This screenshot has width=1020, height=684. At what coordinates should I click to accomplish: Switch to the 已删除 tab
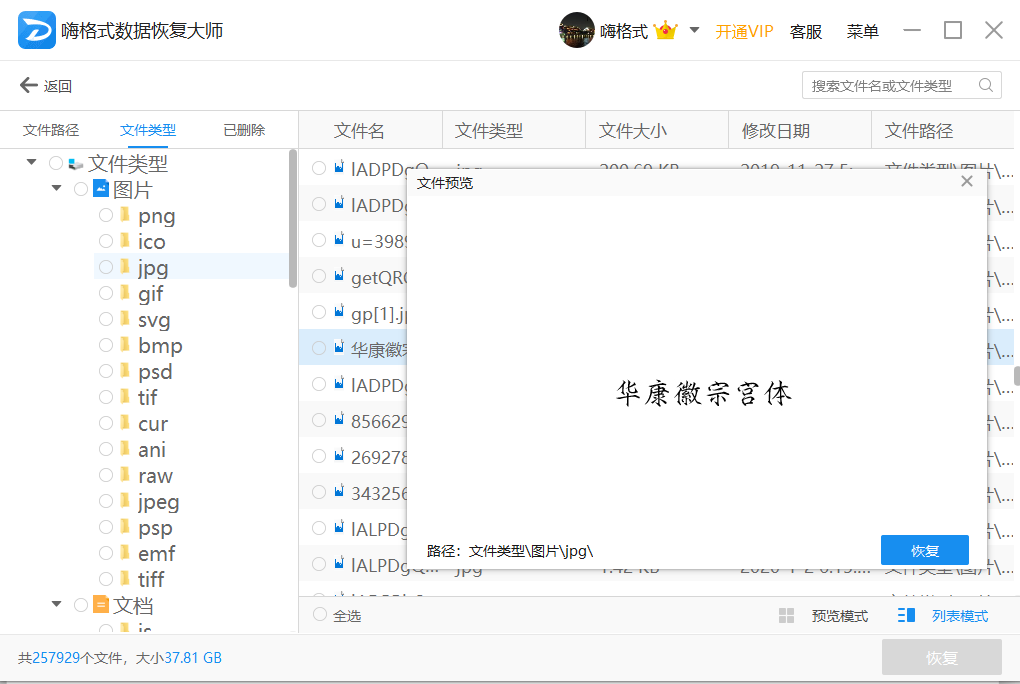click(244, 130)
